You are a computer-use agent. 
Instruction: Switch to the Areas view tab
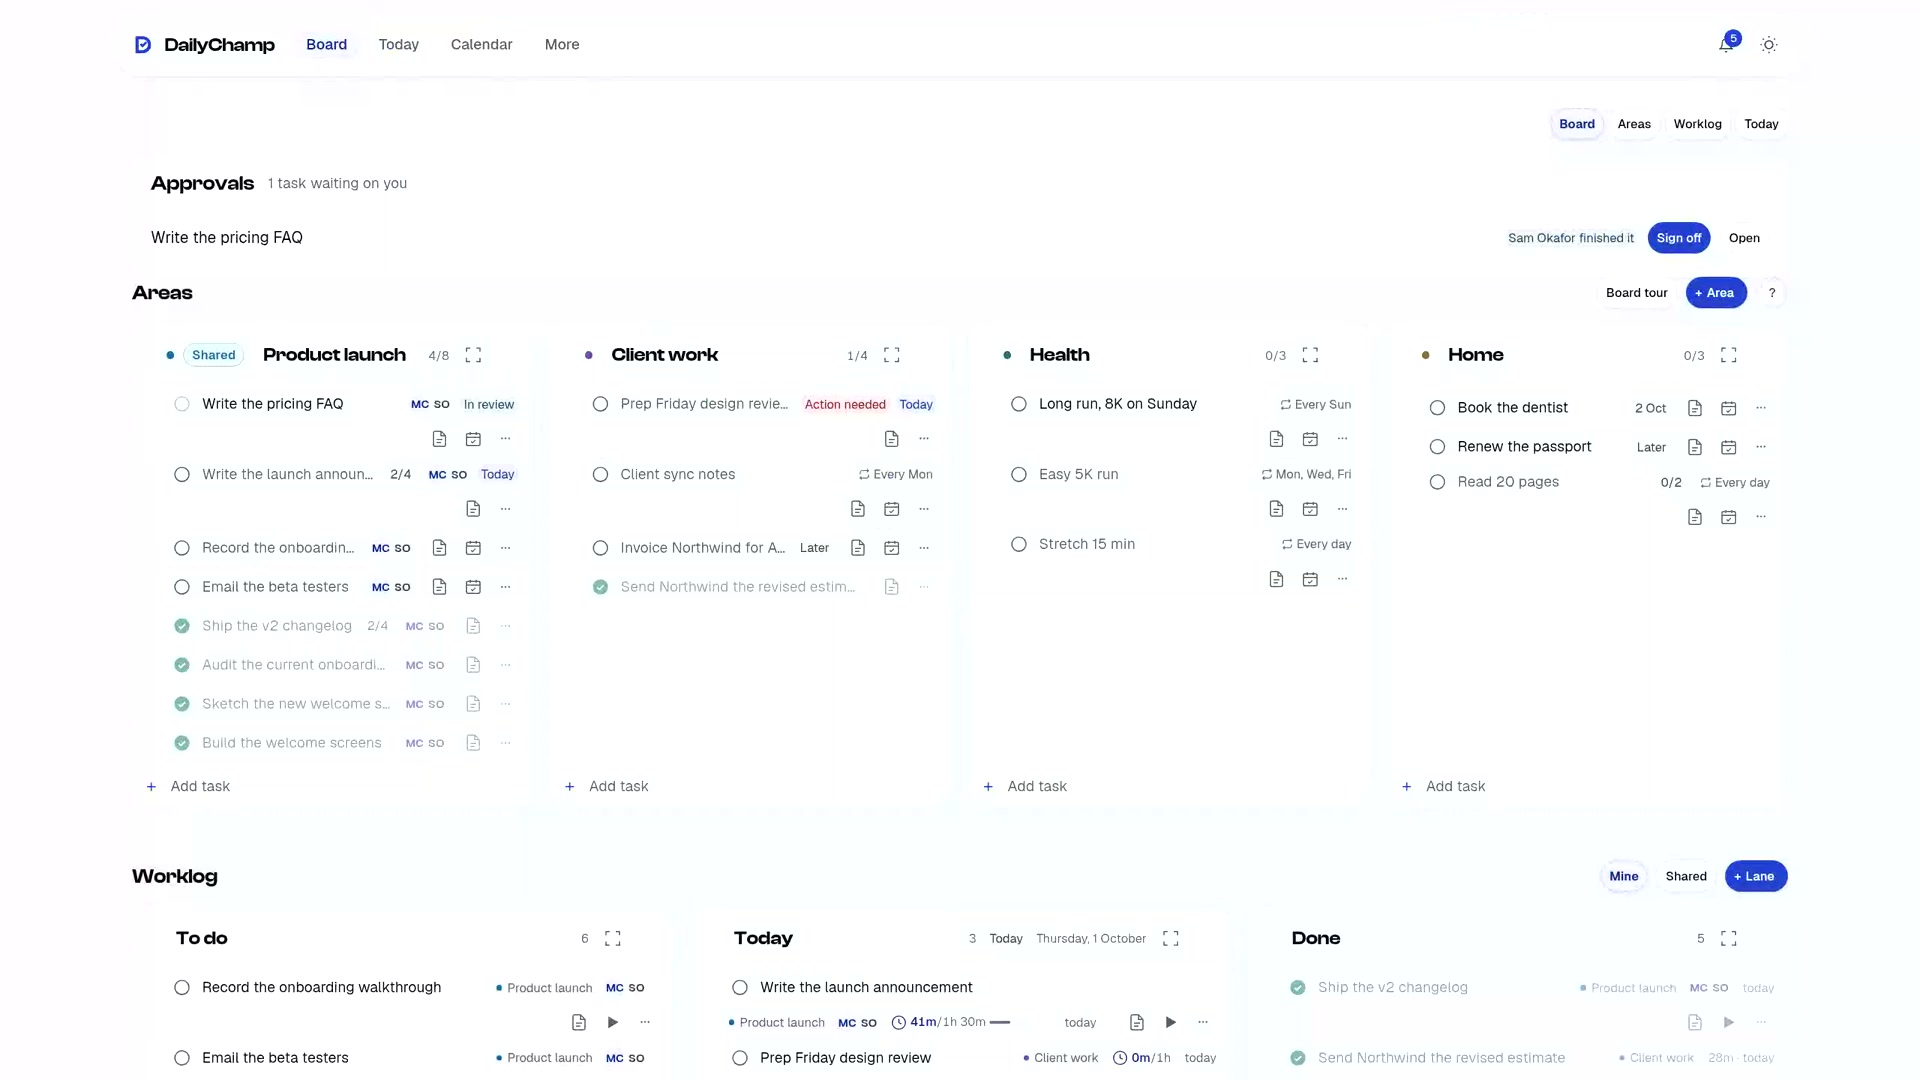coord(1634,124)
